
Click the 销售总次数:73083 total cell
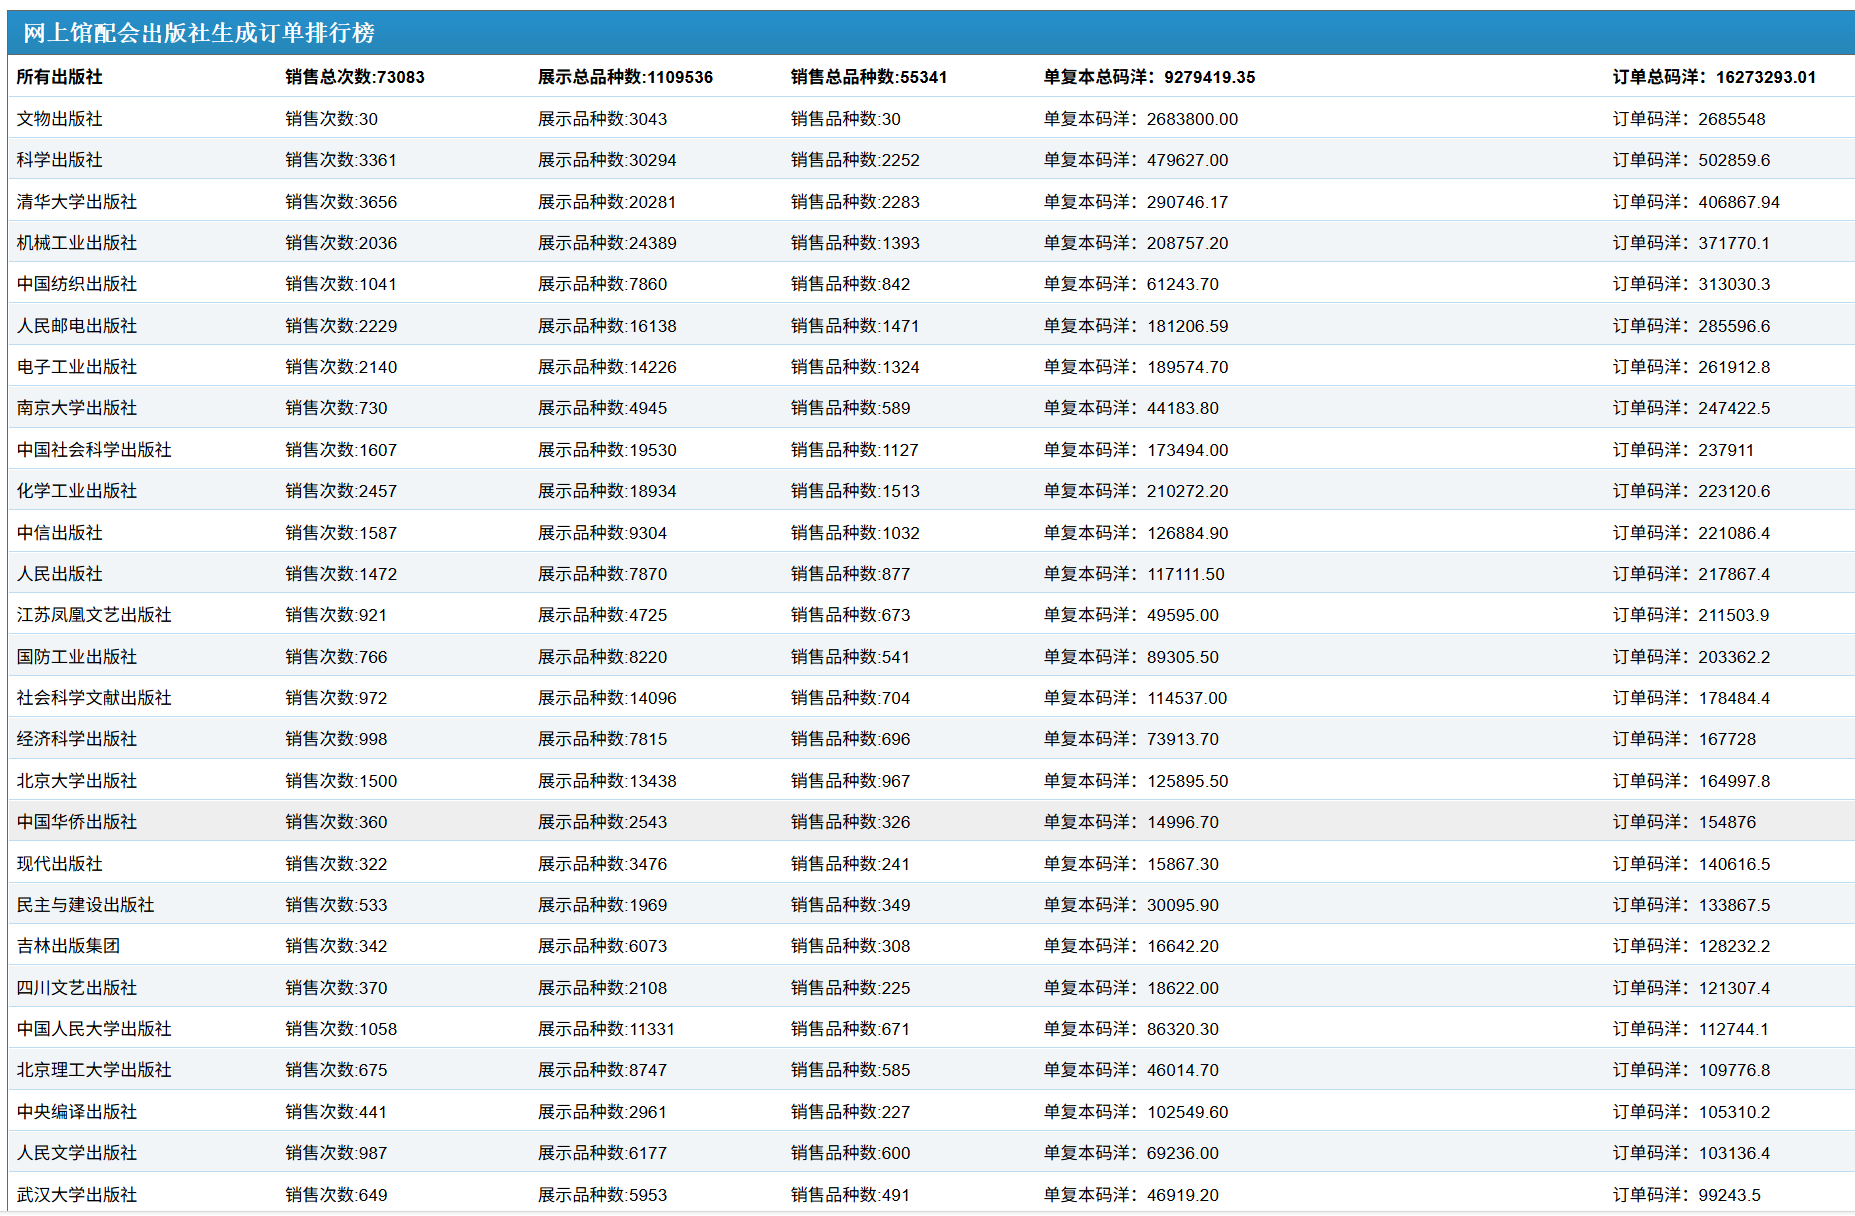coord(354,77)
